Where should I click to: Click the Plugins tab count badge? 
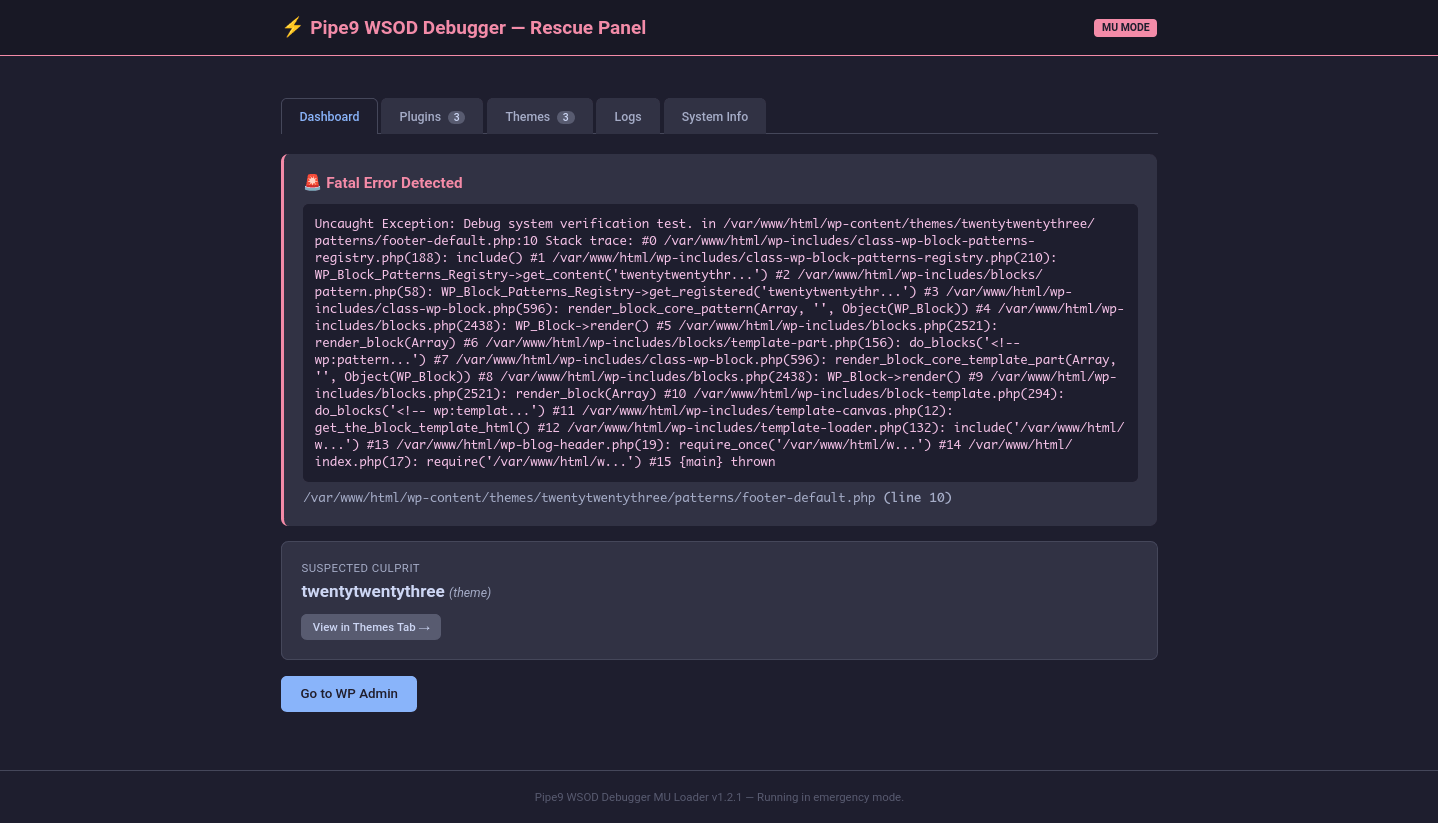tap(456, 117)
